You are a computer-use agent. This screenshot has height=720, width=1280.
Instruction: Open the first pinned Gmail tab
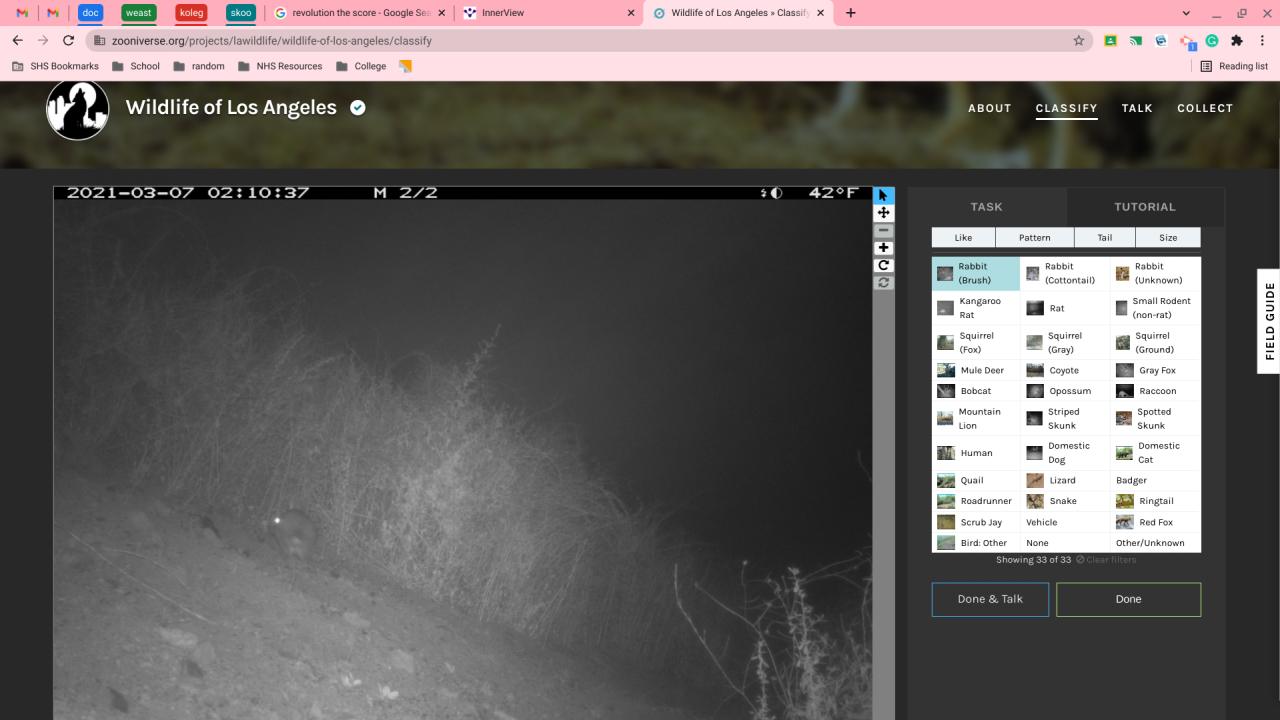[22, 13]
